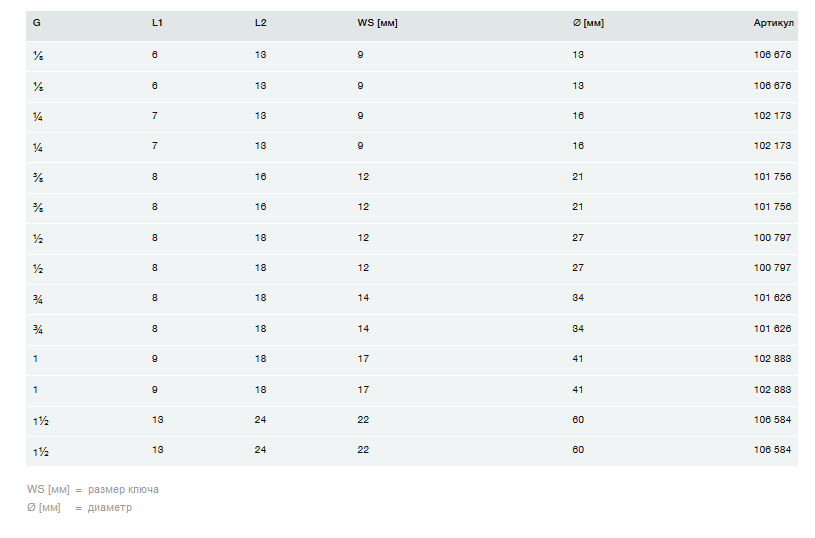This screenshot has height=538, width=815.
Task: Click the 'размер ключа' legend text
Action: pos(123,490)
